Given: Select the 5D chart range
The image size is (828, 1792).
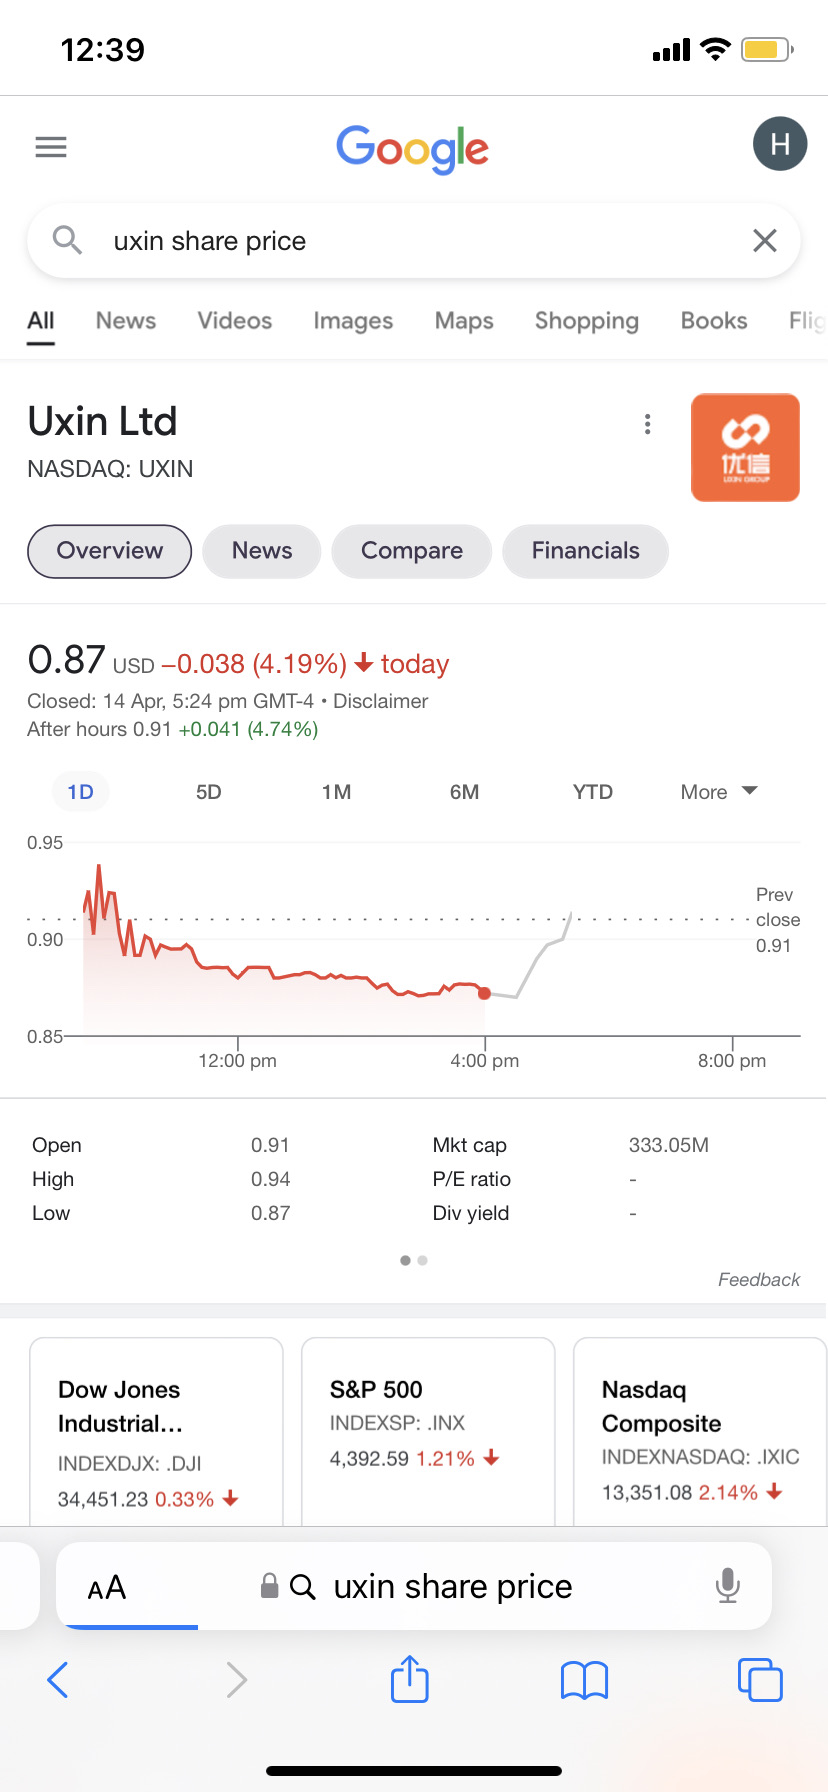Looking at the screenshot, I should (208, 792).
